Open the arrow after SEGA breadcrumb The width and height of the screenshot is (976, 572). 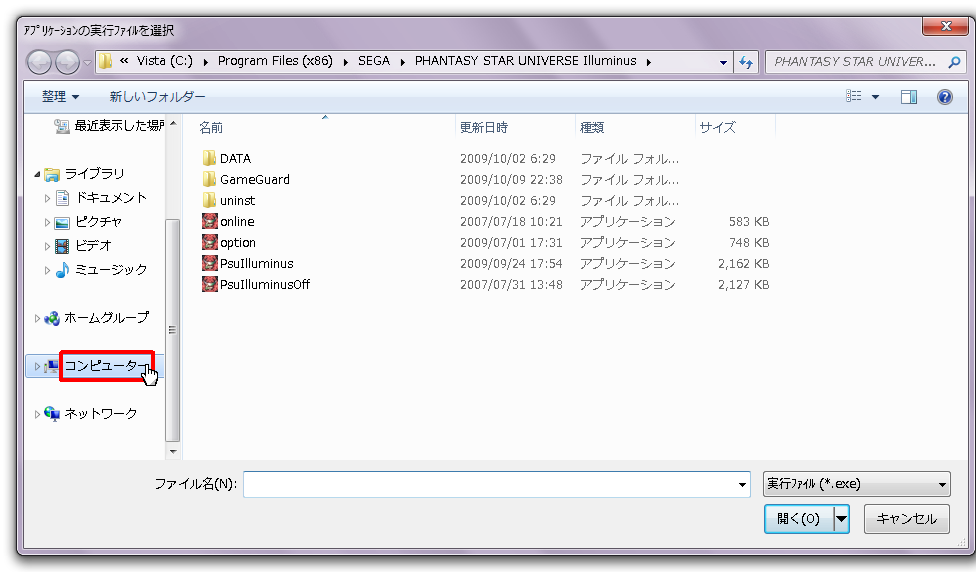[x=403, y=62]
